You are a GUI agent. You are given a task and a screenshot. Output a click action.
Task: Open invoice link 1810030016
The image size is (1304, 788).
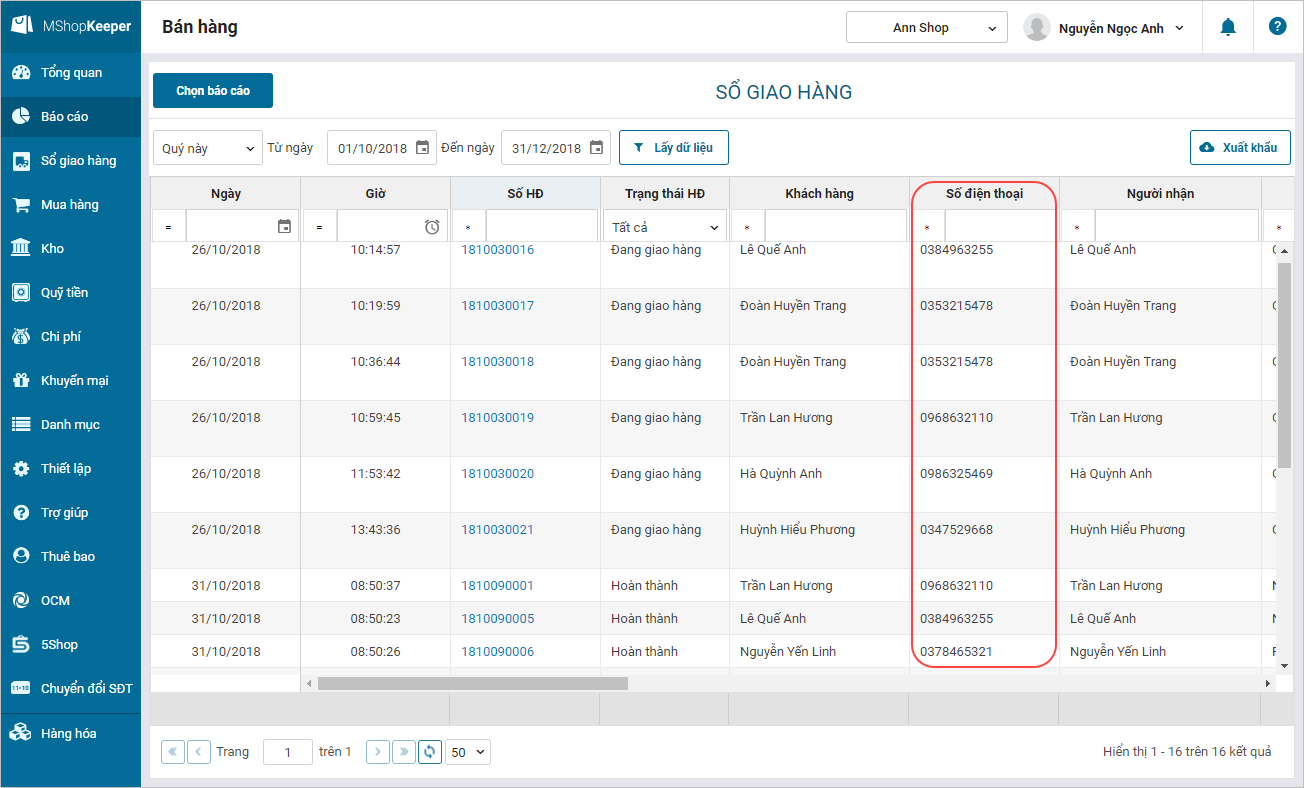[497, 250]
